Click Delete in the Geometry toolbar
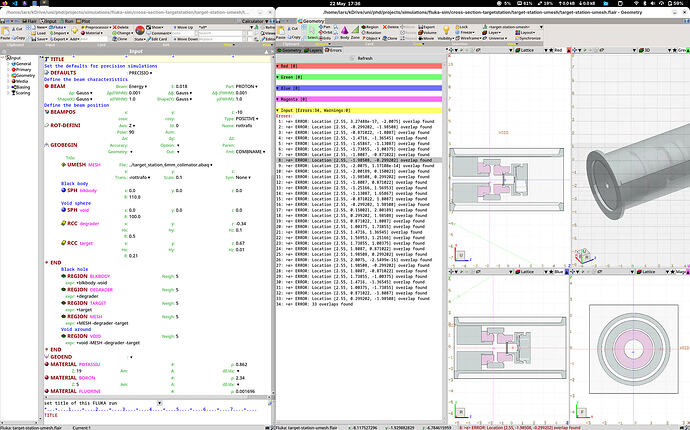 click(x=391, y=27)
